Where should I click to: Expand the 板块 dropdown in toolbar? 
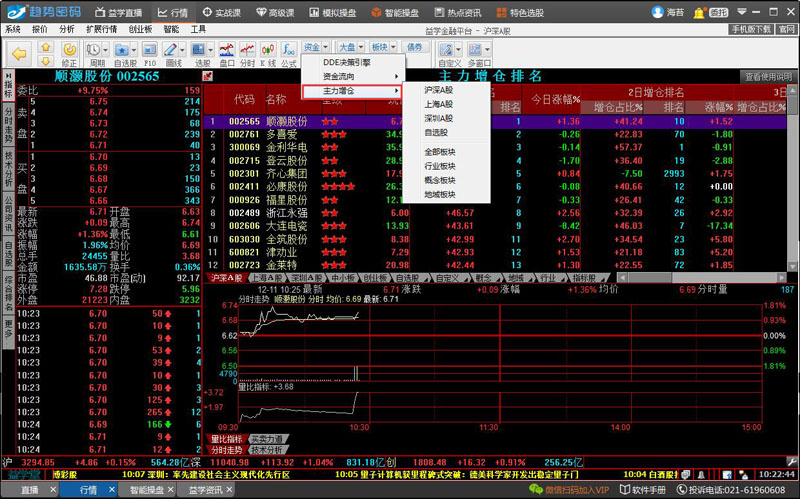point(381,47)
